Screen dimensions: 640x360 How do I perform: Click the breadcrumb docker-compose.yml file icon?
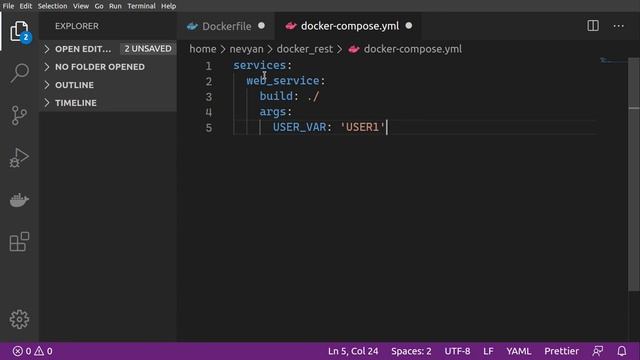(x=354, y=49)
